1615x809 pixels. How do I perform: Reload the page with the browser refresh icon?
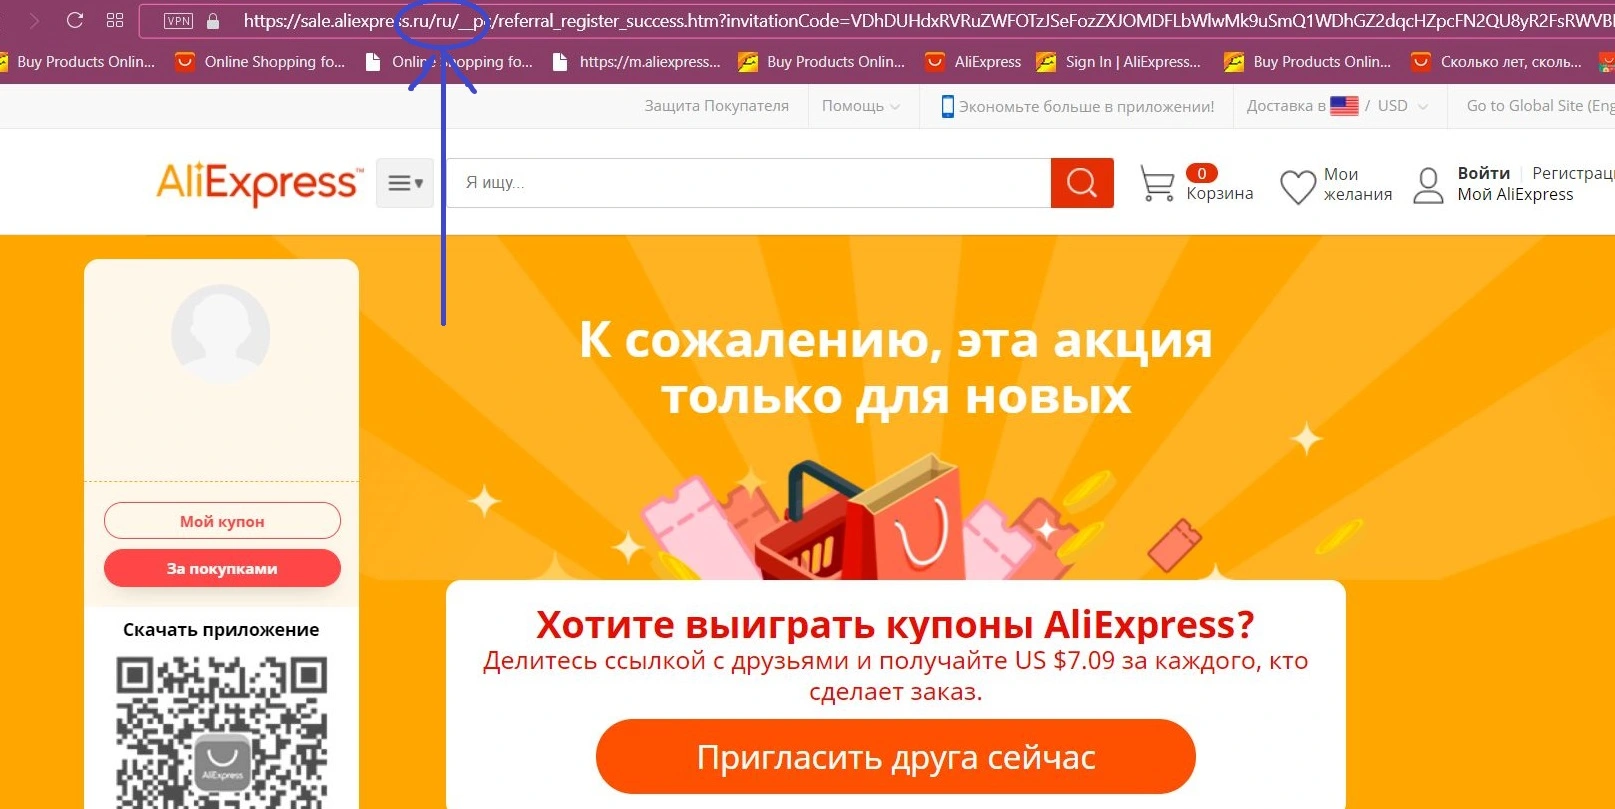(x=74, y=20)
